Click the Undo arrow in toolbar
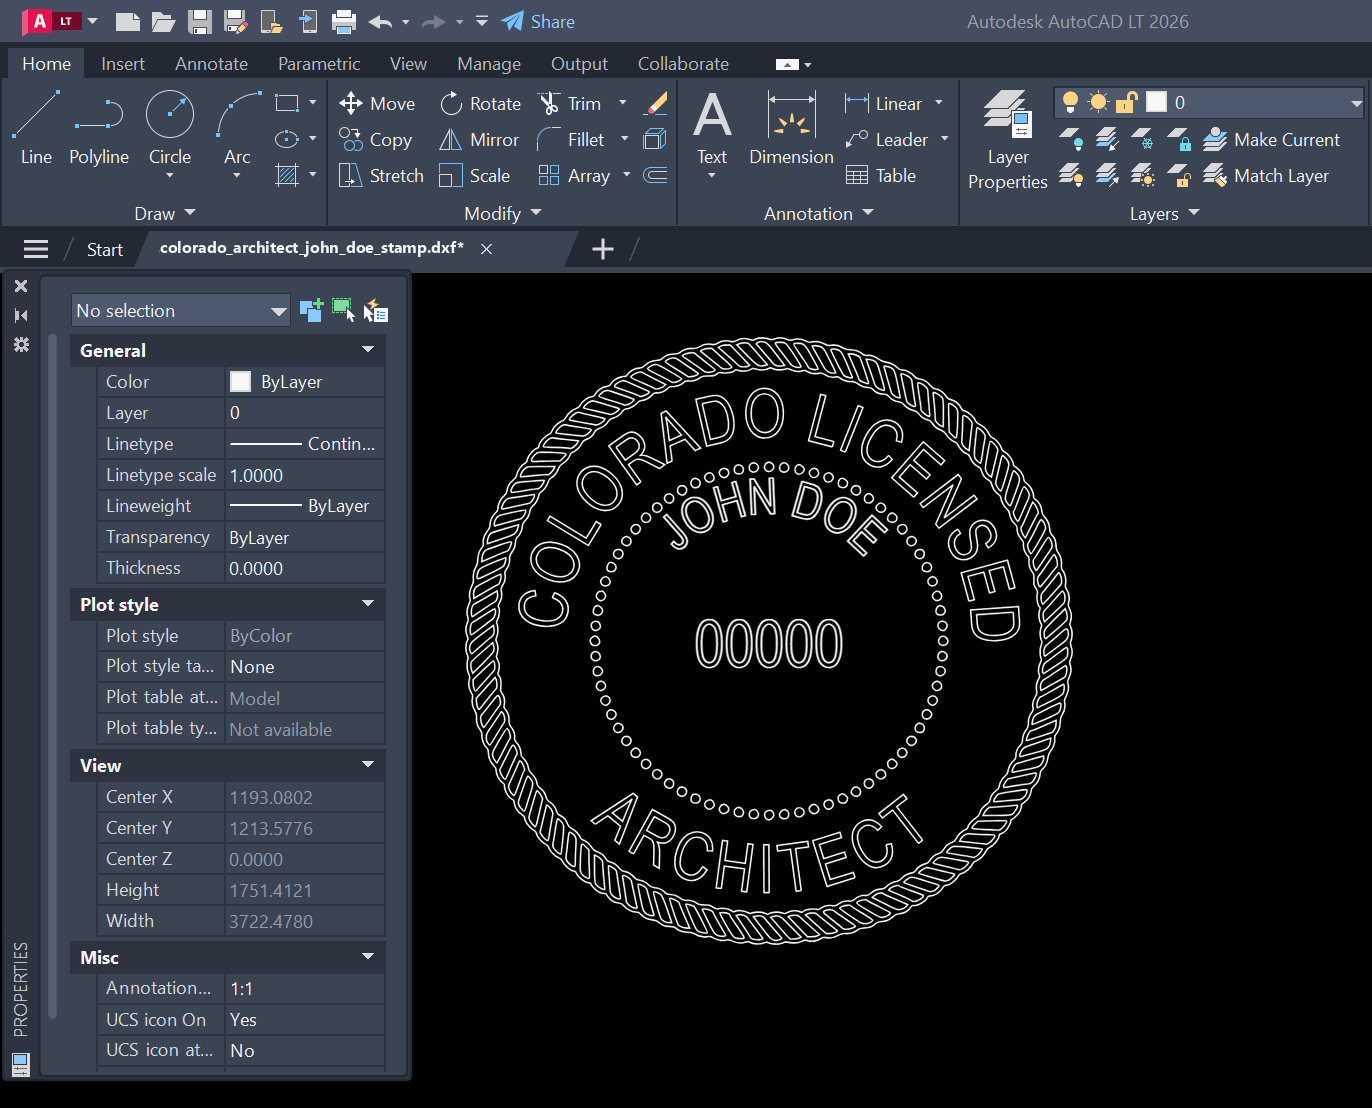 pyautogui.click(x=379, y=21)
